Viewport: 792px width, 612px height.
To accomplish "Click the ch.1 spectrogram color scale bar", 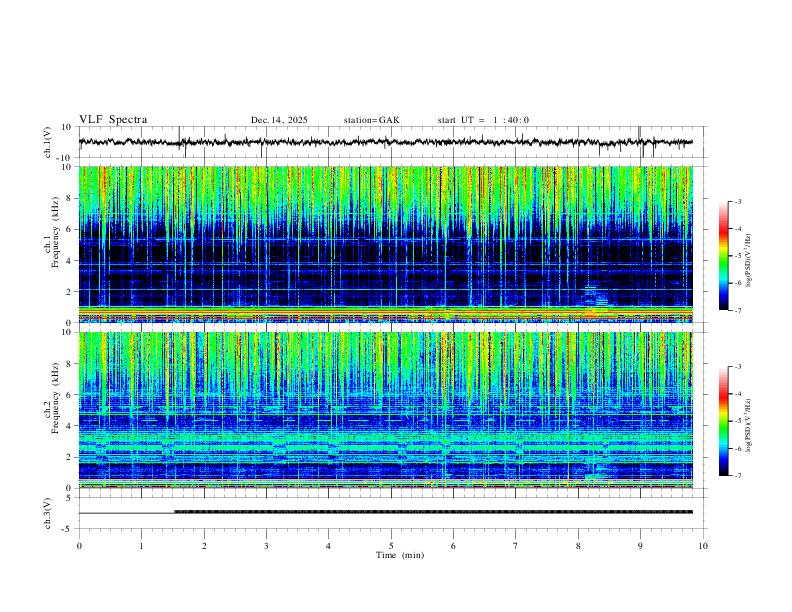I will click(x=723, y=256).
